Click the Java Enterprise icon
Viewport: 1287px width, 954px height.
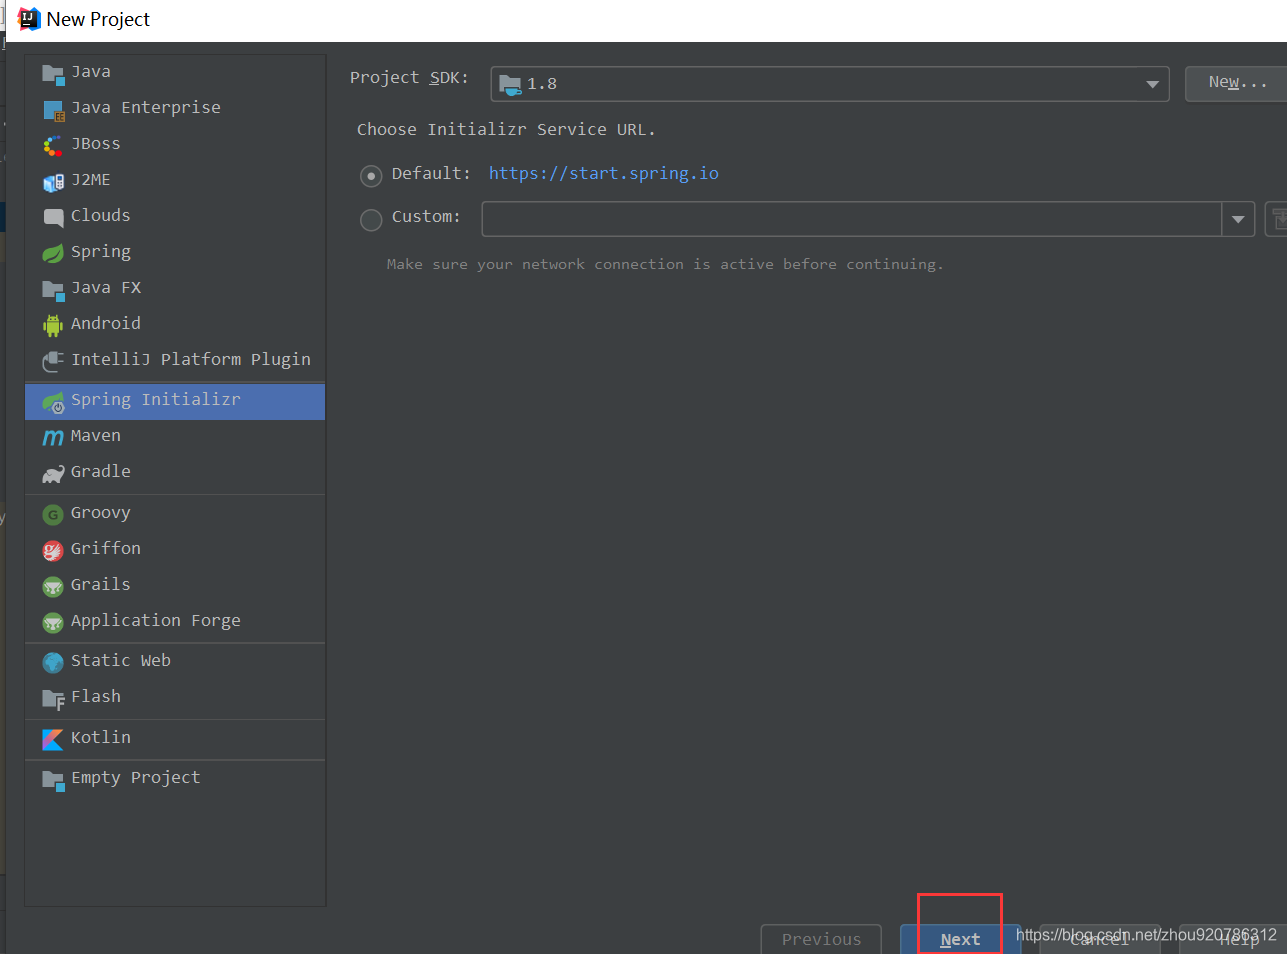pos(53,109)
